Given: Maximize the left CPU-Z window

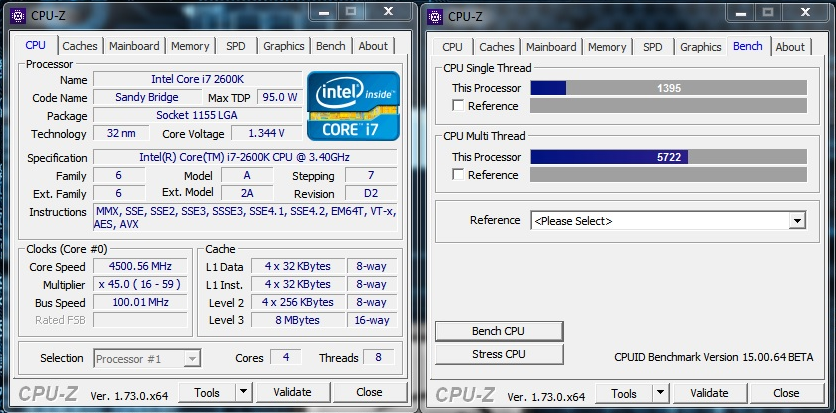Looking at the screenshot, I should pos(351,12).
